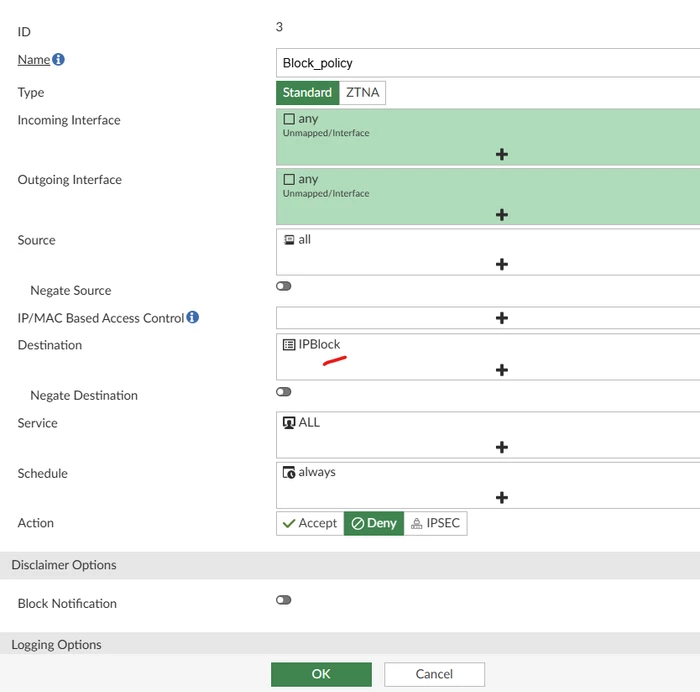
Task: Click the info icon next to Name
Action: (x=58, y=59)
